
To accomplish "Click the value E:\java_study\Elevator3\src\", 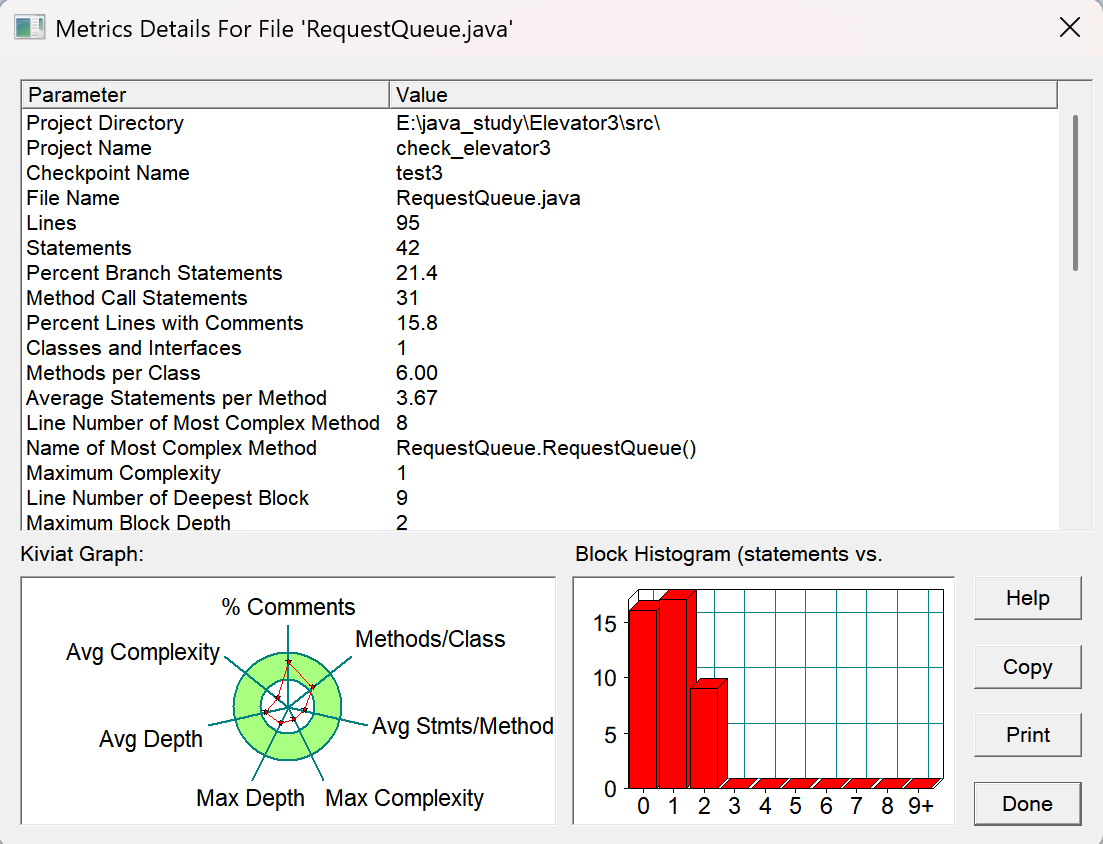I will (528, 123).
